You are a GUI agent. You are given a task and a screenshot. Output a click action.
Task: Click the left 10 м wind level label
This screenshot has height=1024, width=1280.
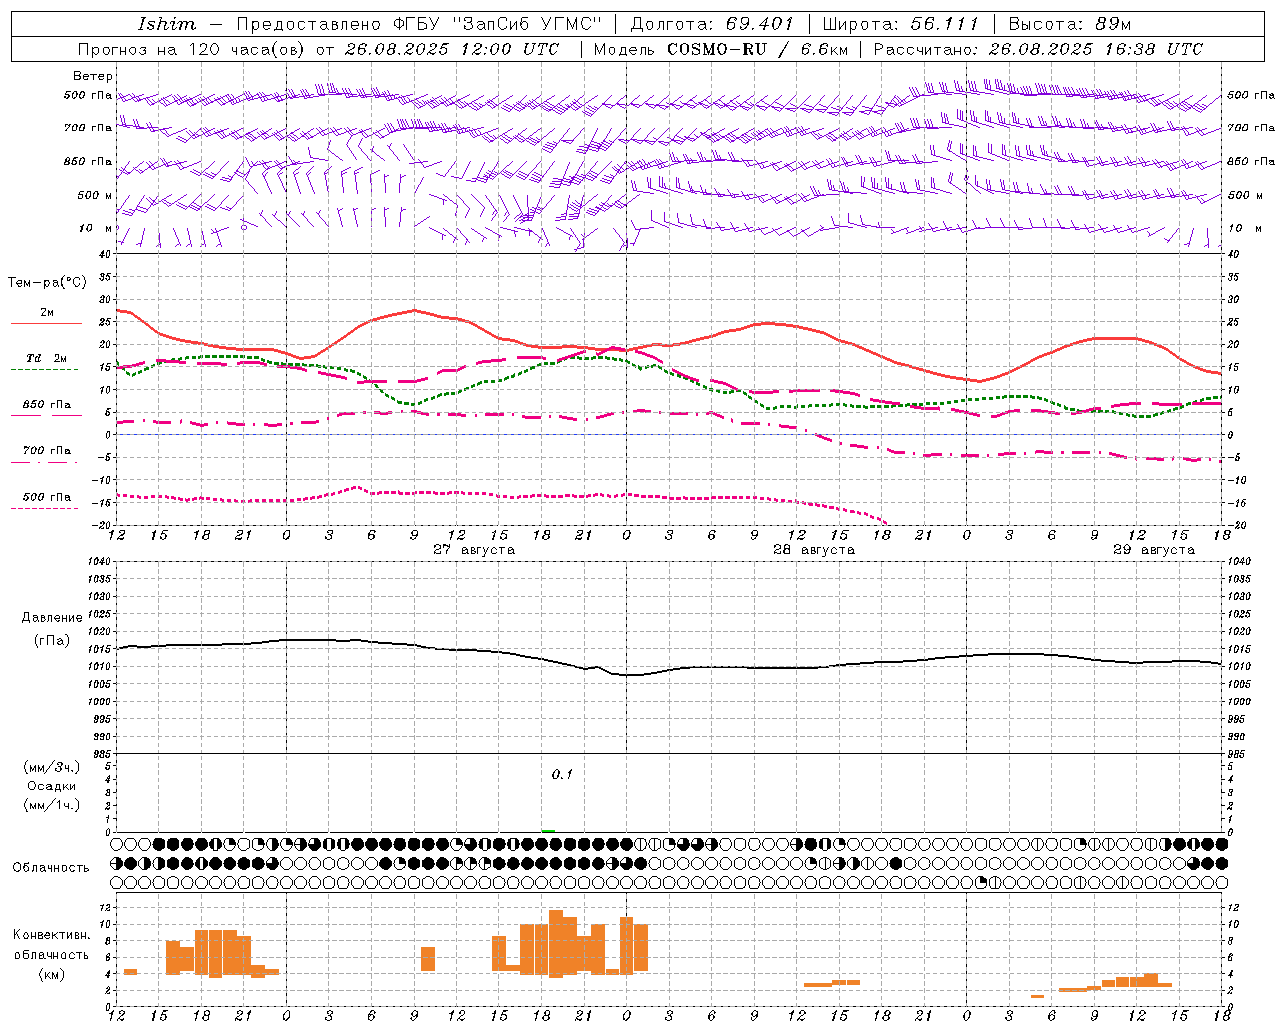coord(97,228)
